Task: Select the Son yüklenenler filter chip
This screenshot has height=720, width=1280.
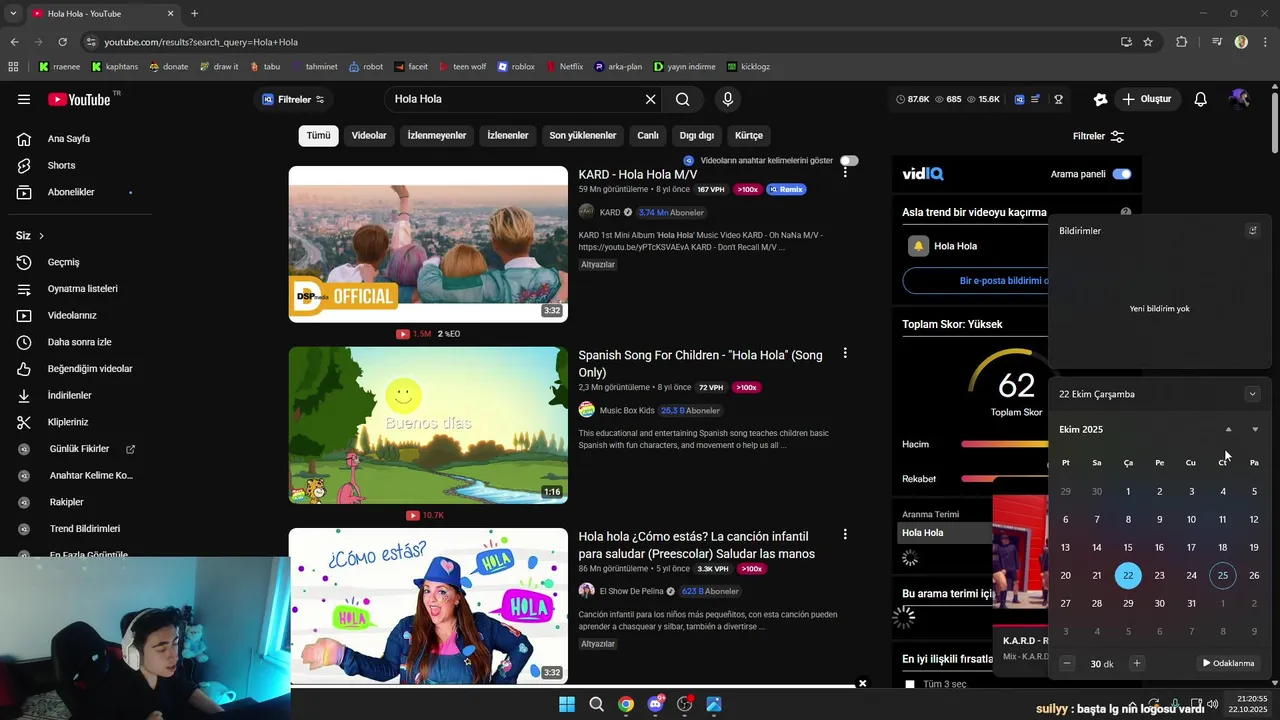Action: tap(583, 136)
